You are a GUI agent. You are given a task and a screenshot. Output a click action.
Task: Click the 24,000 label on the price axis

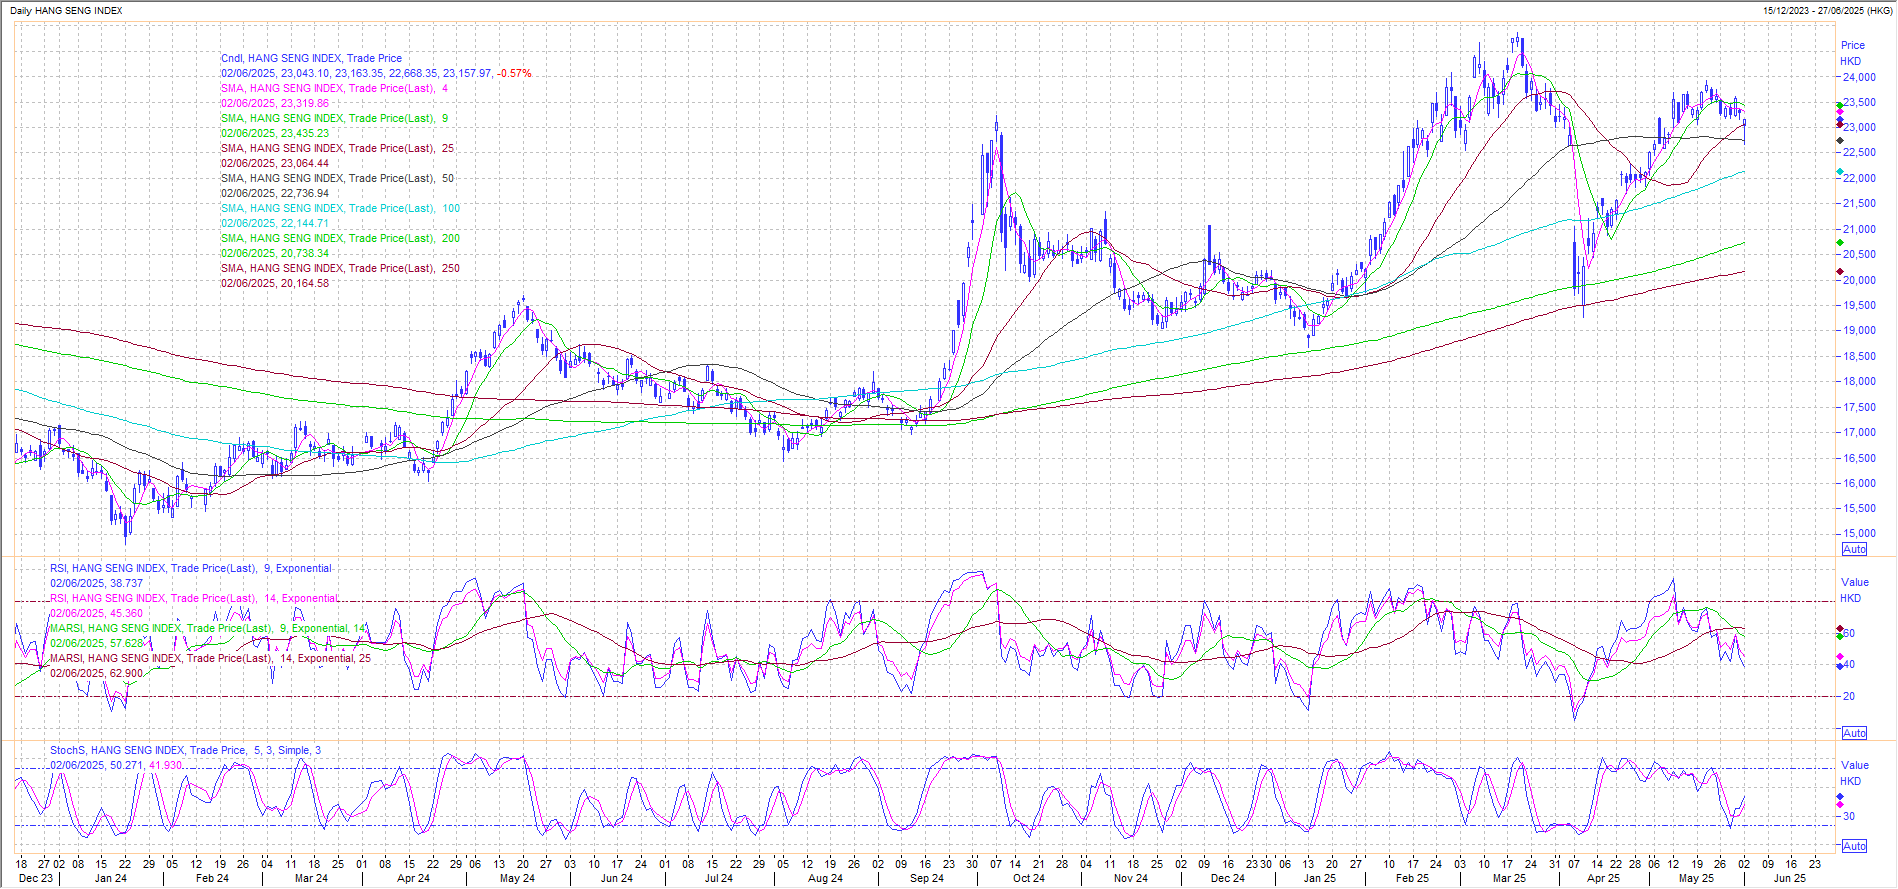point(1859,77)
